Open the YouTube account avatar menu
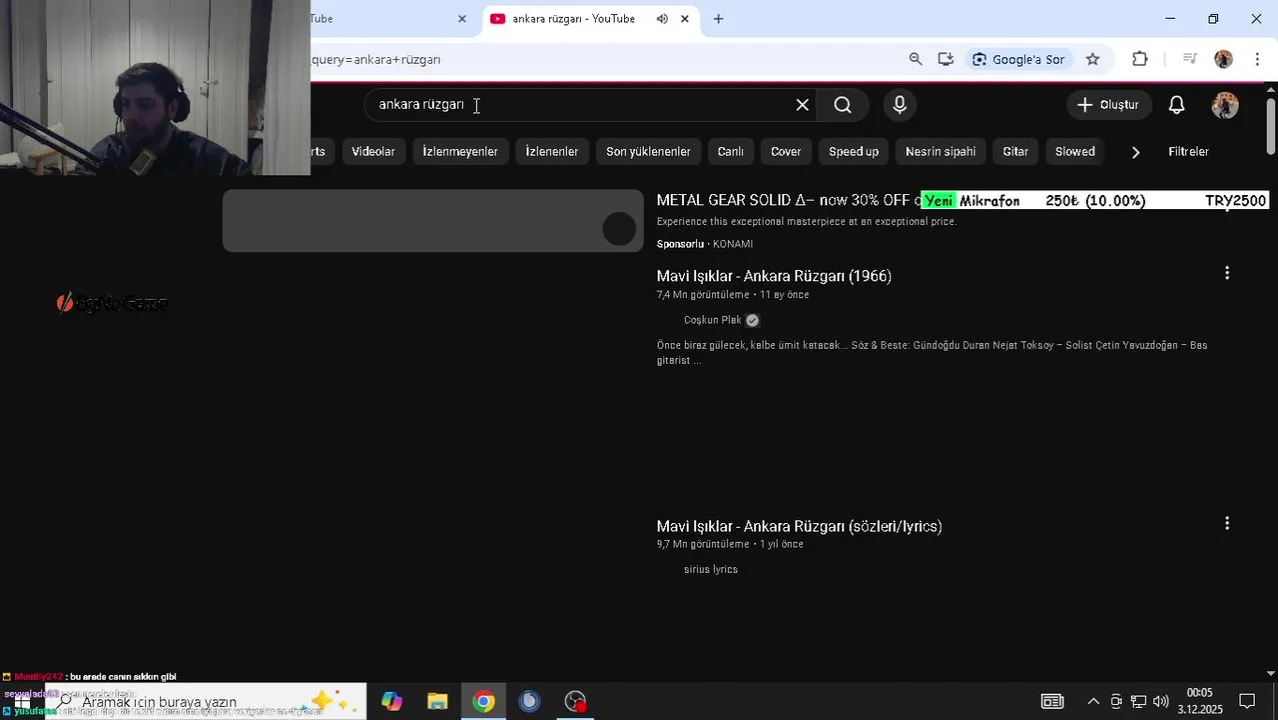The height and width of the screenshot is (720, 1278). pos(1225,105)
